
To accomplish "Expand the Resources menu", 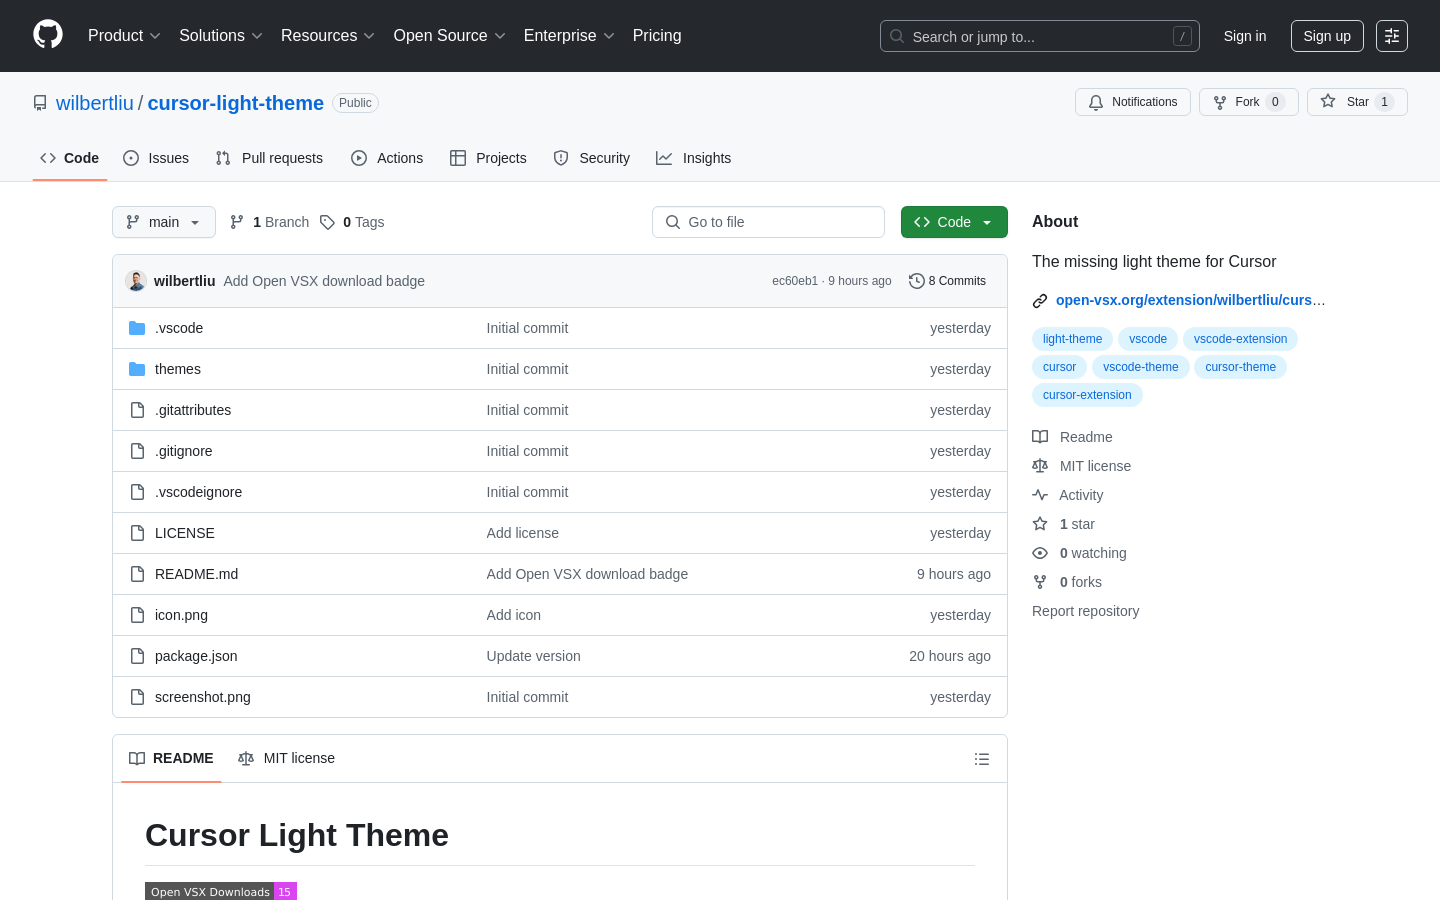I will point(328,36).
